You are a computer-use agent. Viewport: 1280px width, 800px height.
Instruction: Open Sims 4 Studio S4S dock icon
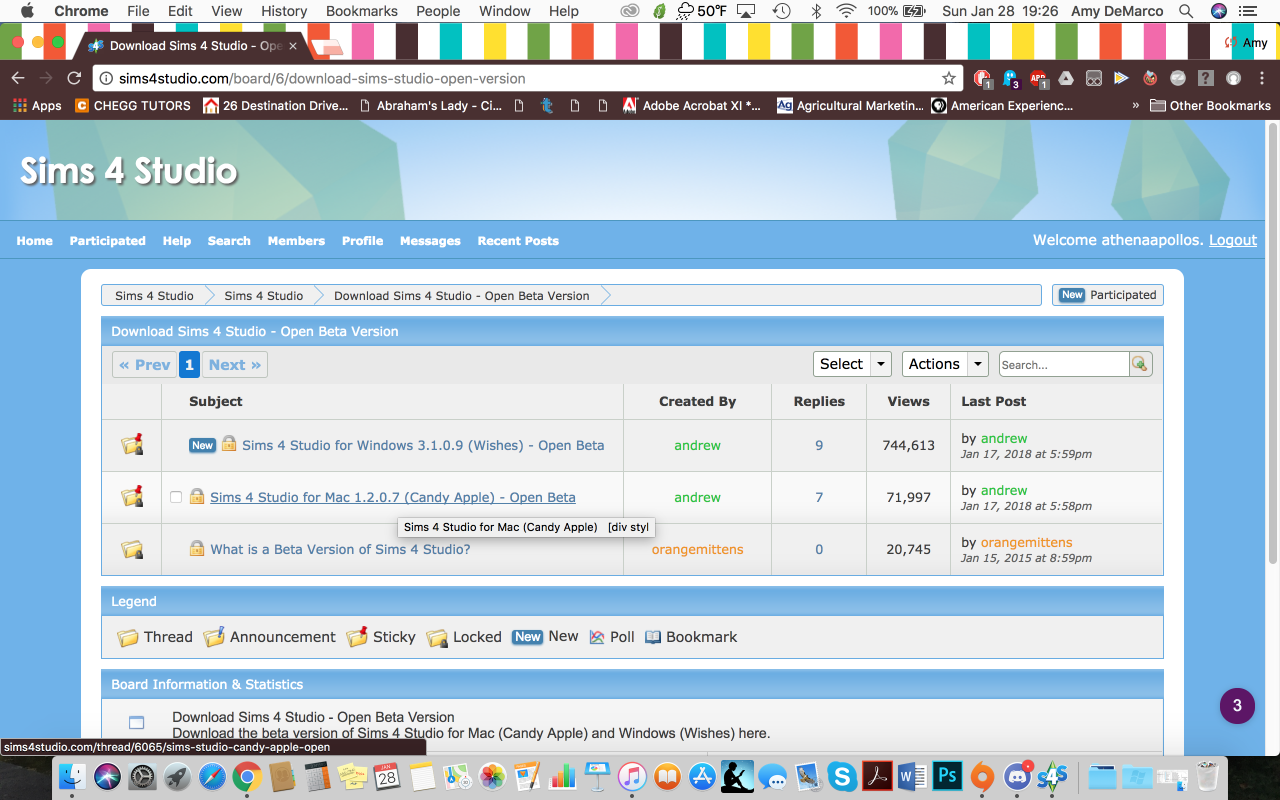[1052, 775]
